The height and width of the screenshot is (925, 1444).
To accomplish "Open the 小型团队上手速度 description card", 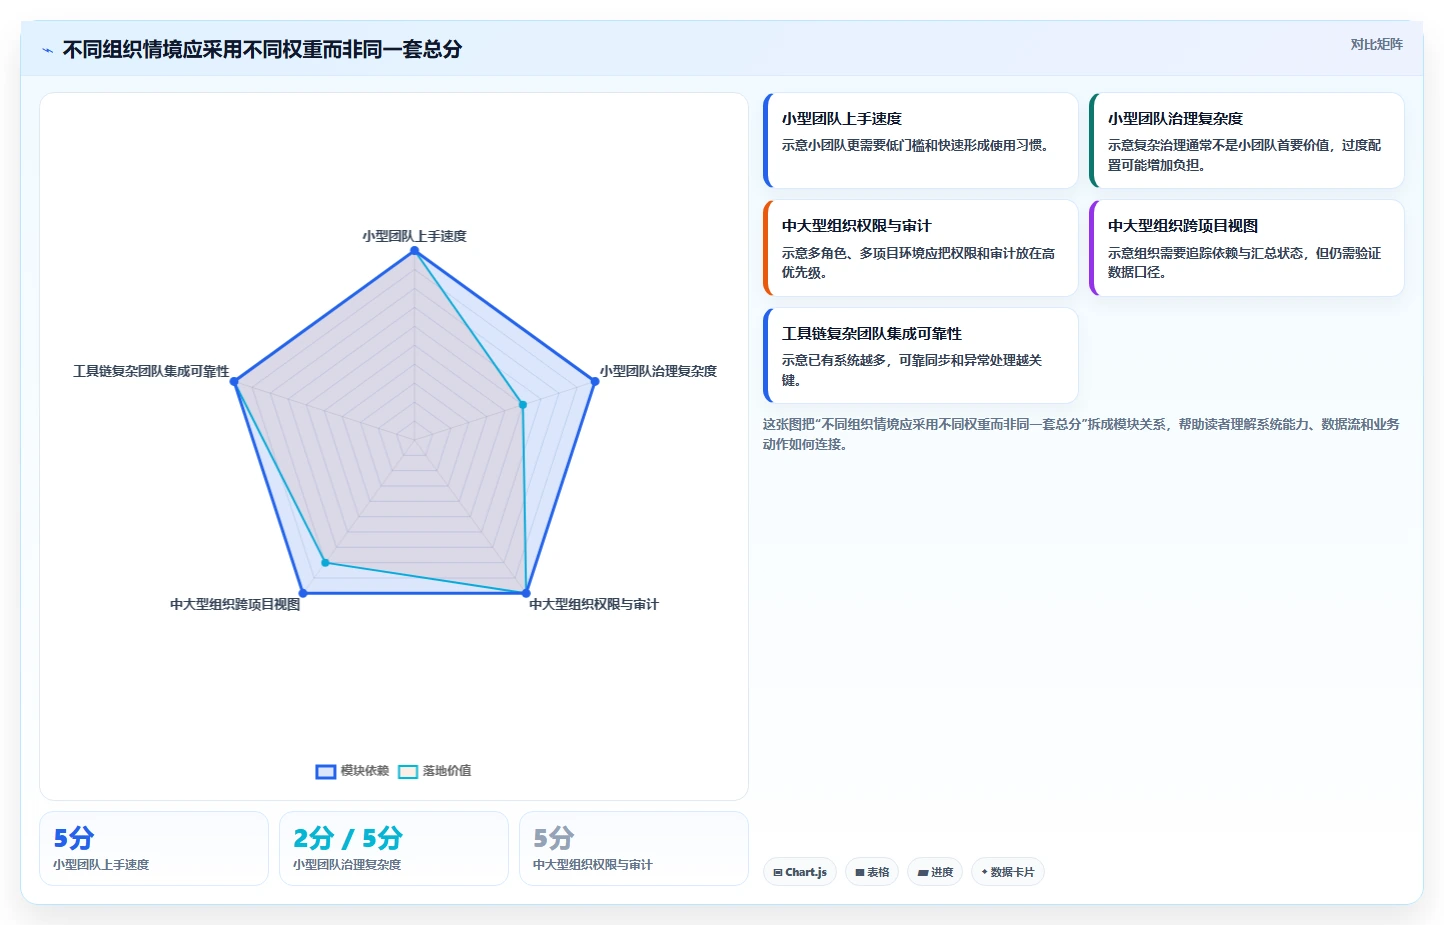I will tap(920, 140).
